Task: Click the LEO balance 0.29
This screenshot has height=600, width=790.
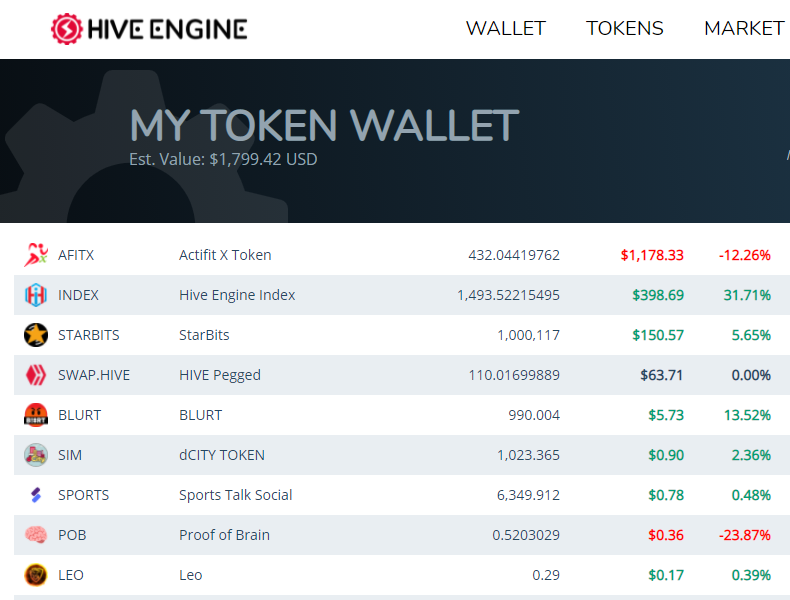Action: [x=546, y=575]
